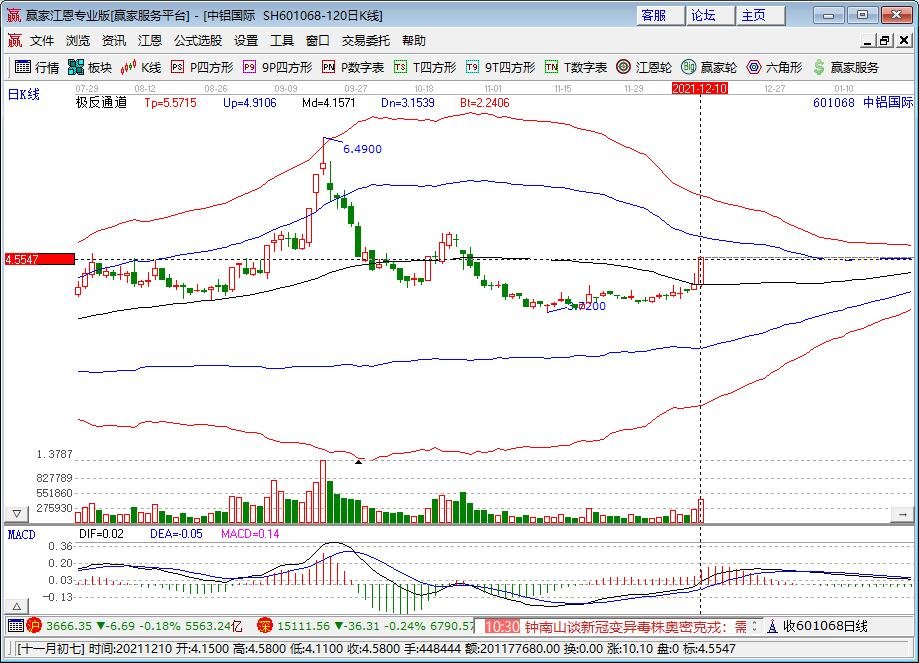This screenshot has height=663, width=919.
Task: Open the 赢家轮 wheel tool
Action: coord(709,67)
